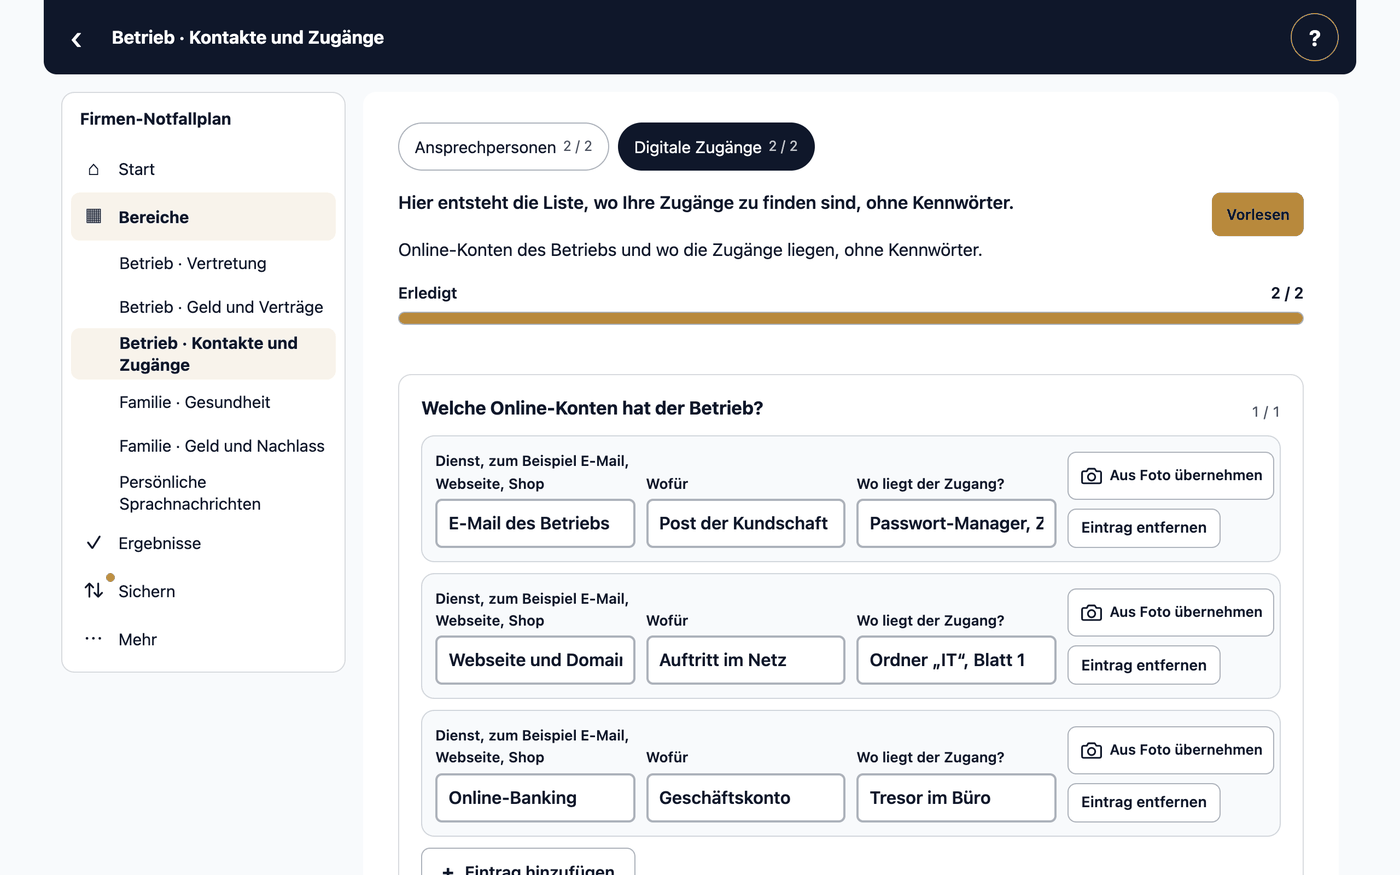Select Digitale Zugänge tab

tap(716, 147)
